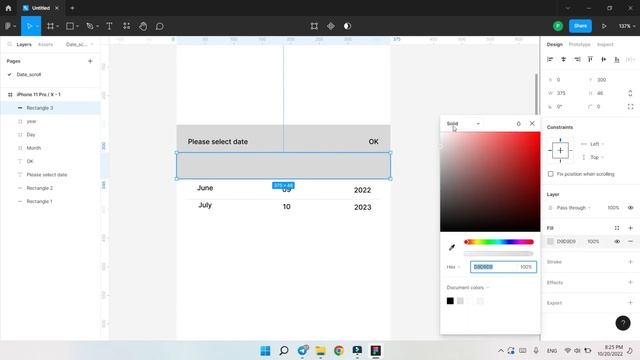This screenshot has height=360, width=640.
Task: Add a stroke with plus button
Action: (630, 262)
